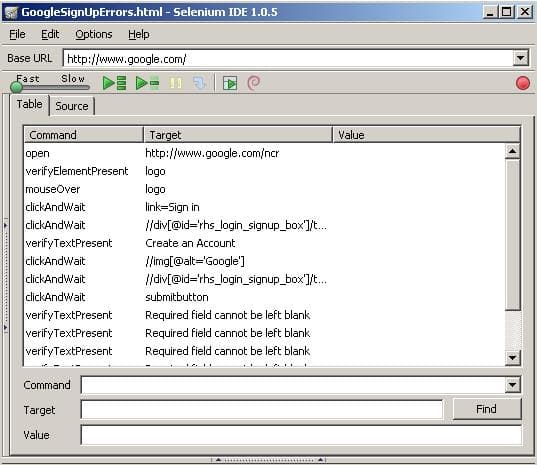Expand the upper left sidebar splitter arrow

click(5, 225)
